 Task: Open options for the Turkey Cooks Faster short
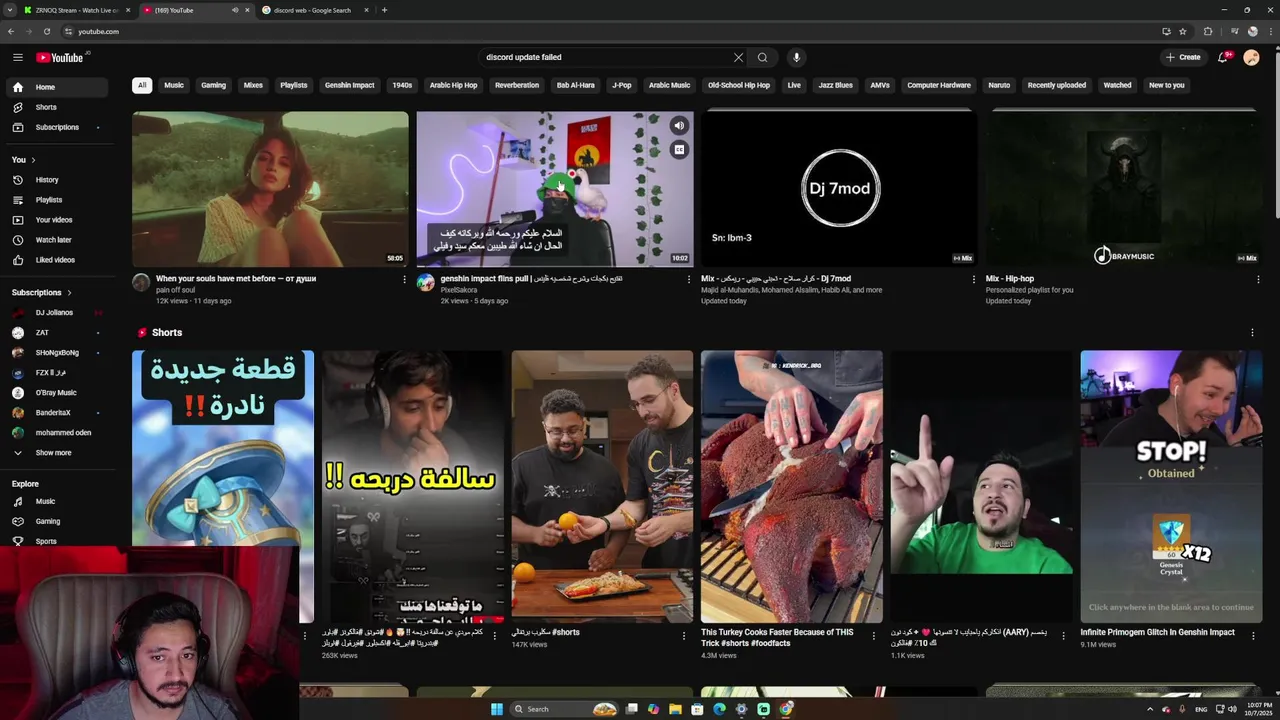(x=873, y=634)
